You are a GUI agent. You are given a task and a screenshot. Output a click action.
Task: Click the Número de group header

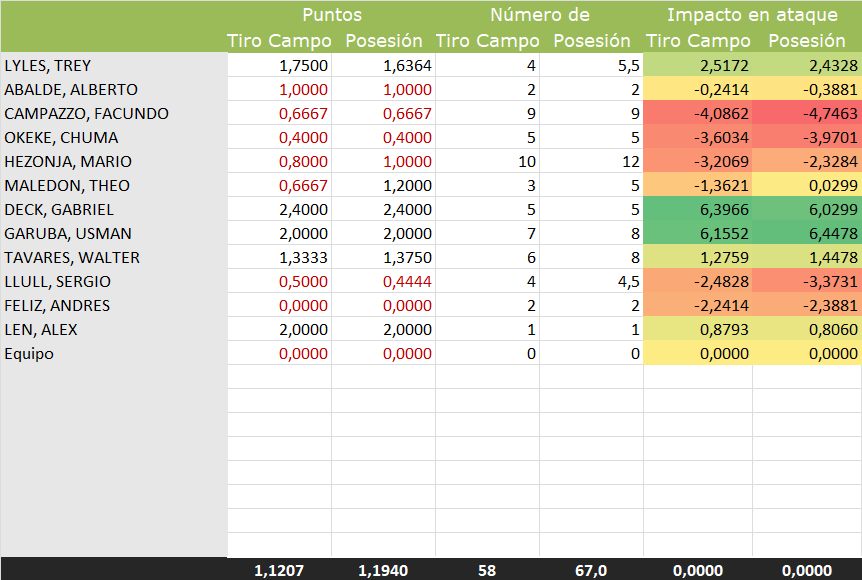tap(539, 15)
